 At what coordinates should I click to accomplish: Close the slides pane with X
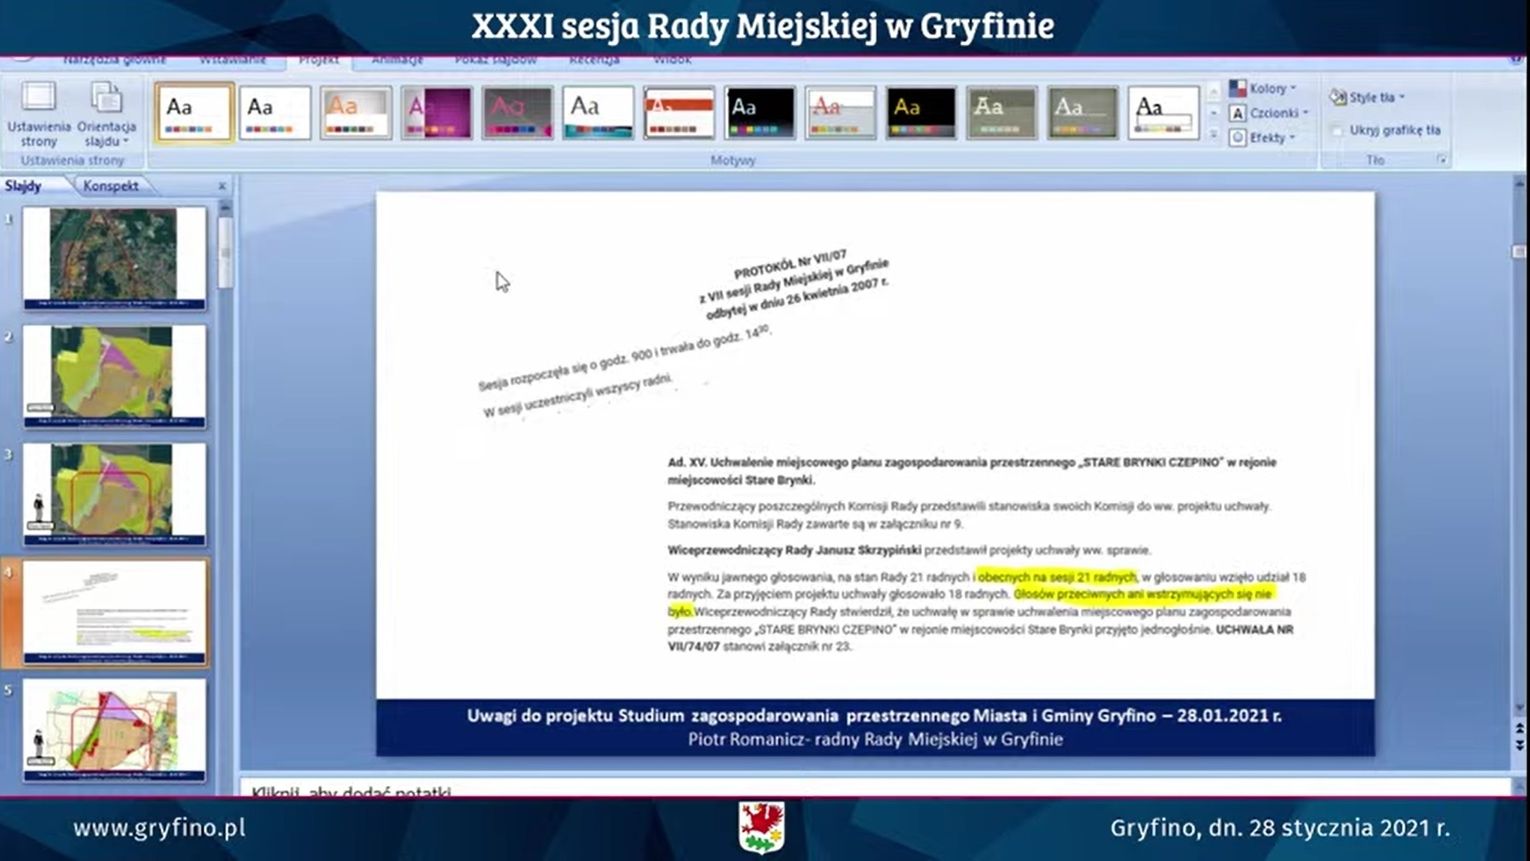pos(222,186)
